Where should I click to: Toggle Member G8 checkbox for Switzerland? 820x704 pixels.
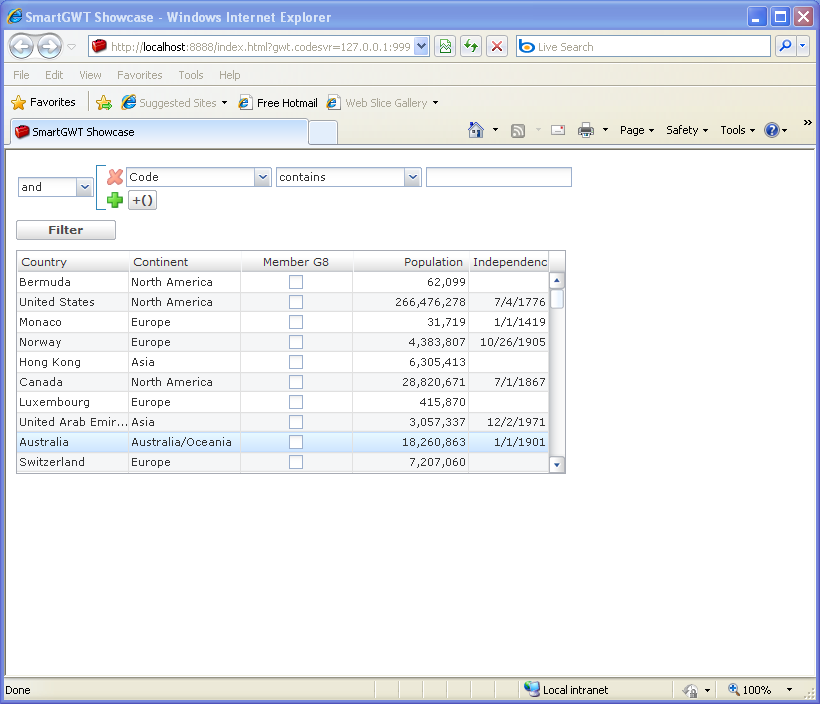pos(296,462)
